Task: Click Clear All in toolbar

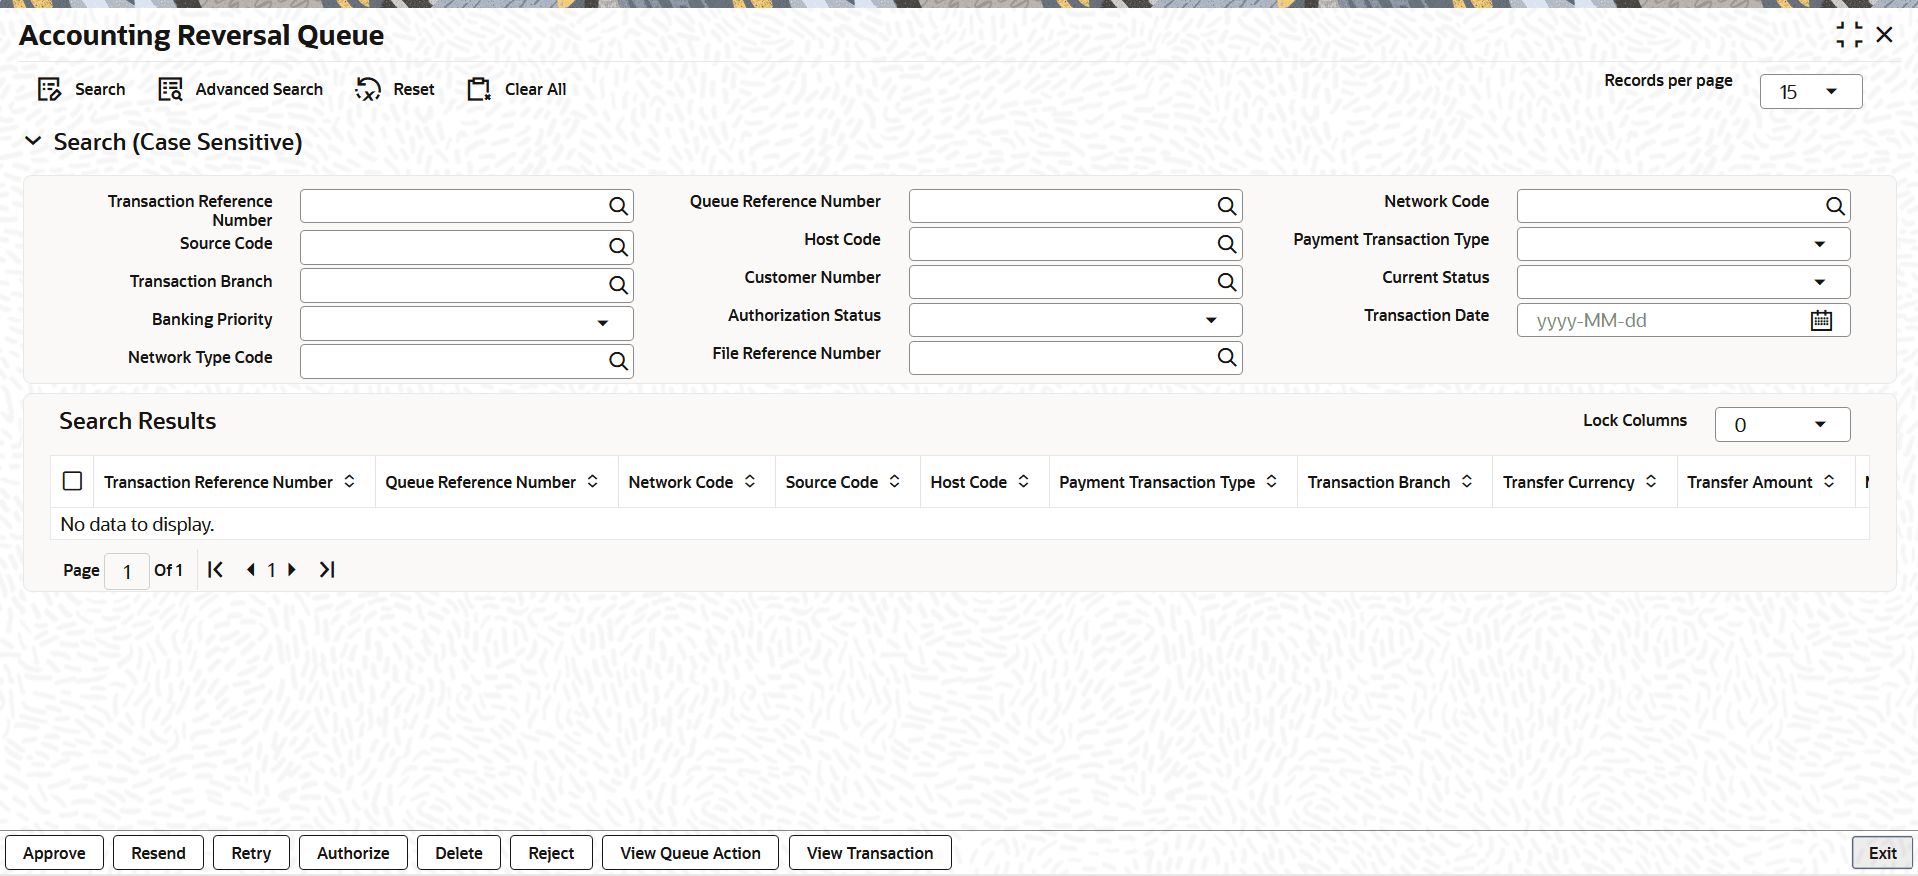Action: 516,90
